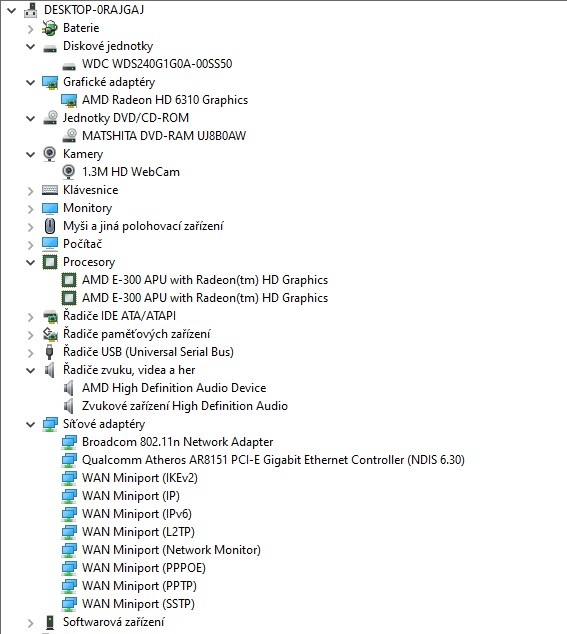The height and width of the screenshot is (634, 567).
Task: Click the battery icon next to Baterie
Action: (x=50, y=28)
